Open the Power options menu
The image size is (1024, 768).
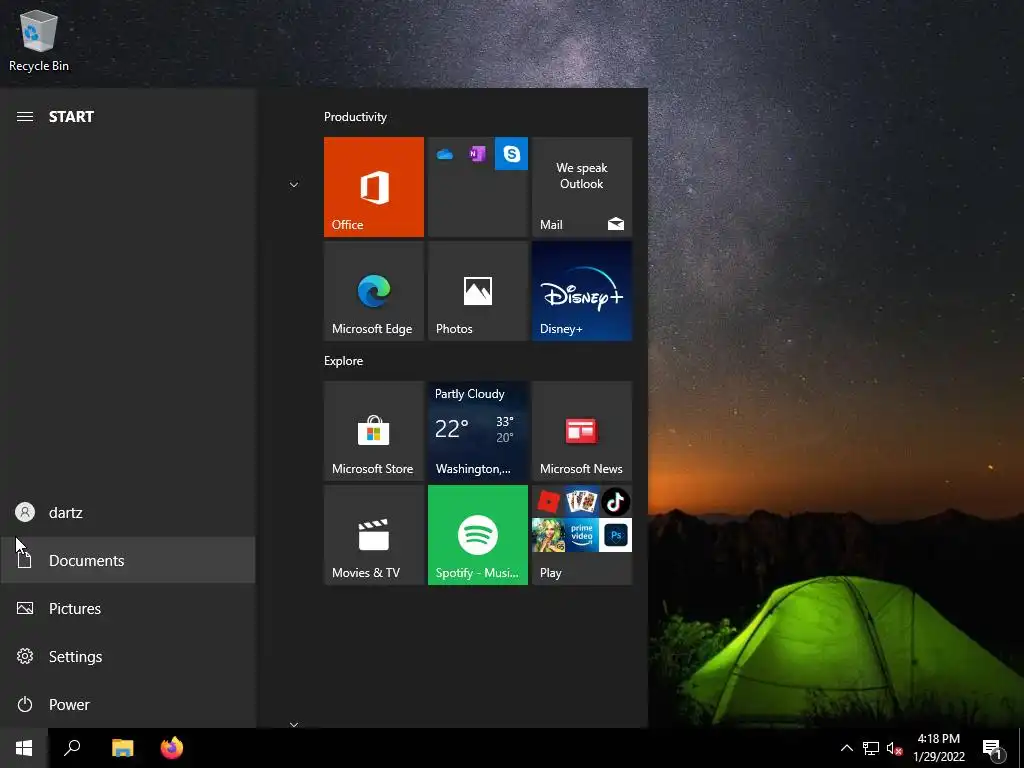click(128, 705)
